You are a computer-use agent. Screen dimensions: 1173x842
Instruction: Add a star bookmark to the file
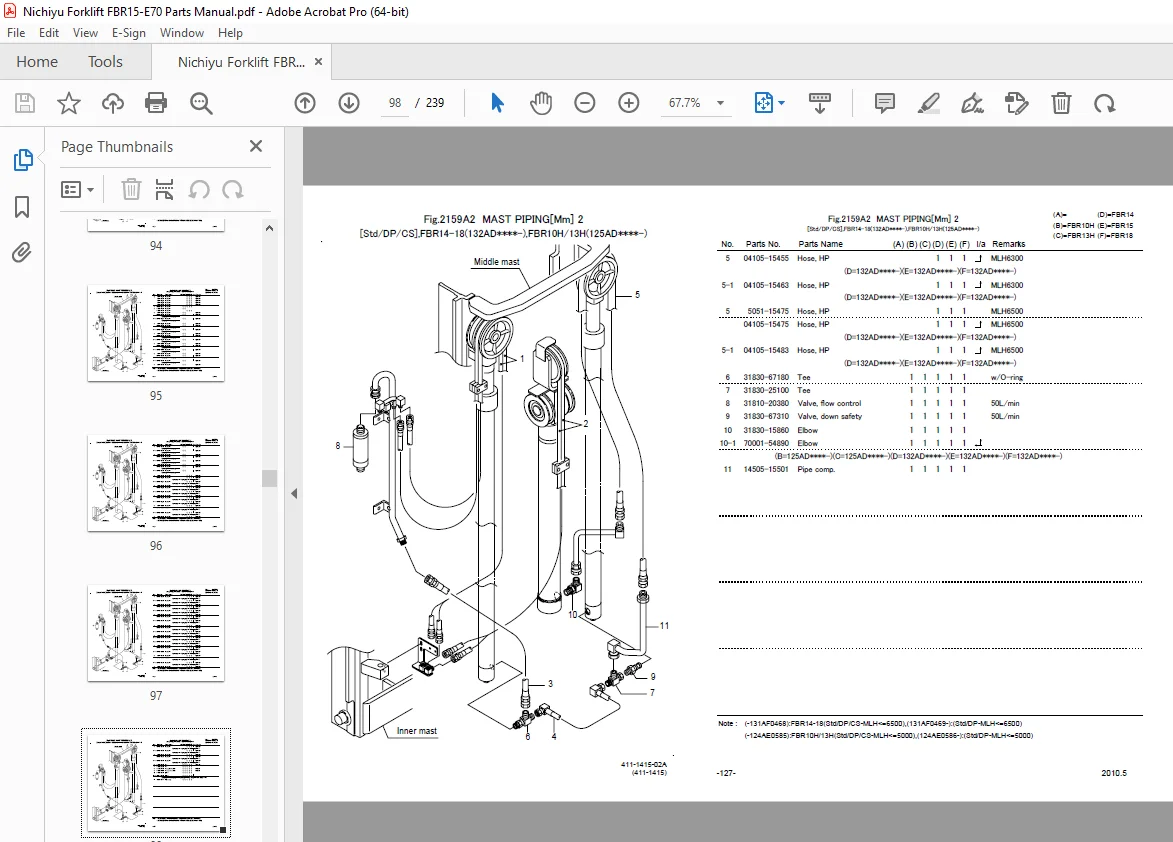tap(69, 103)
